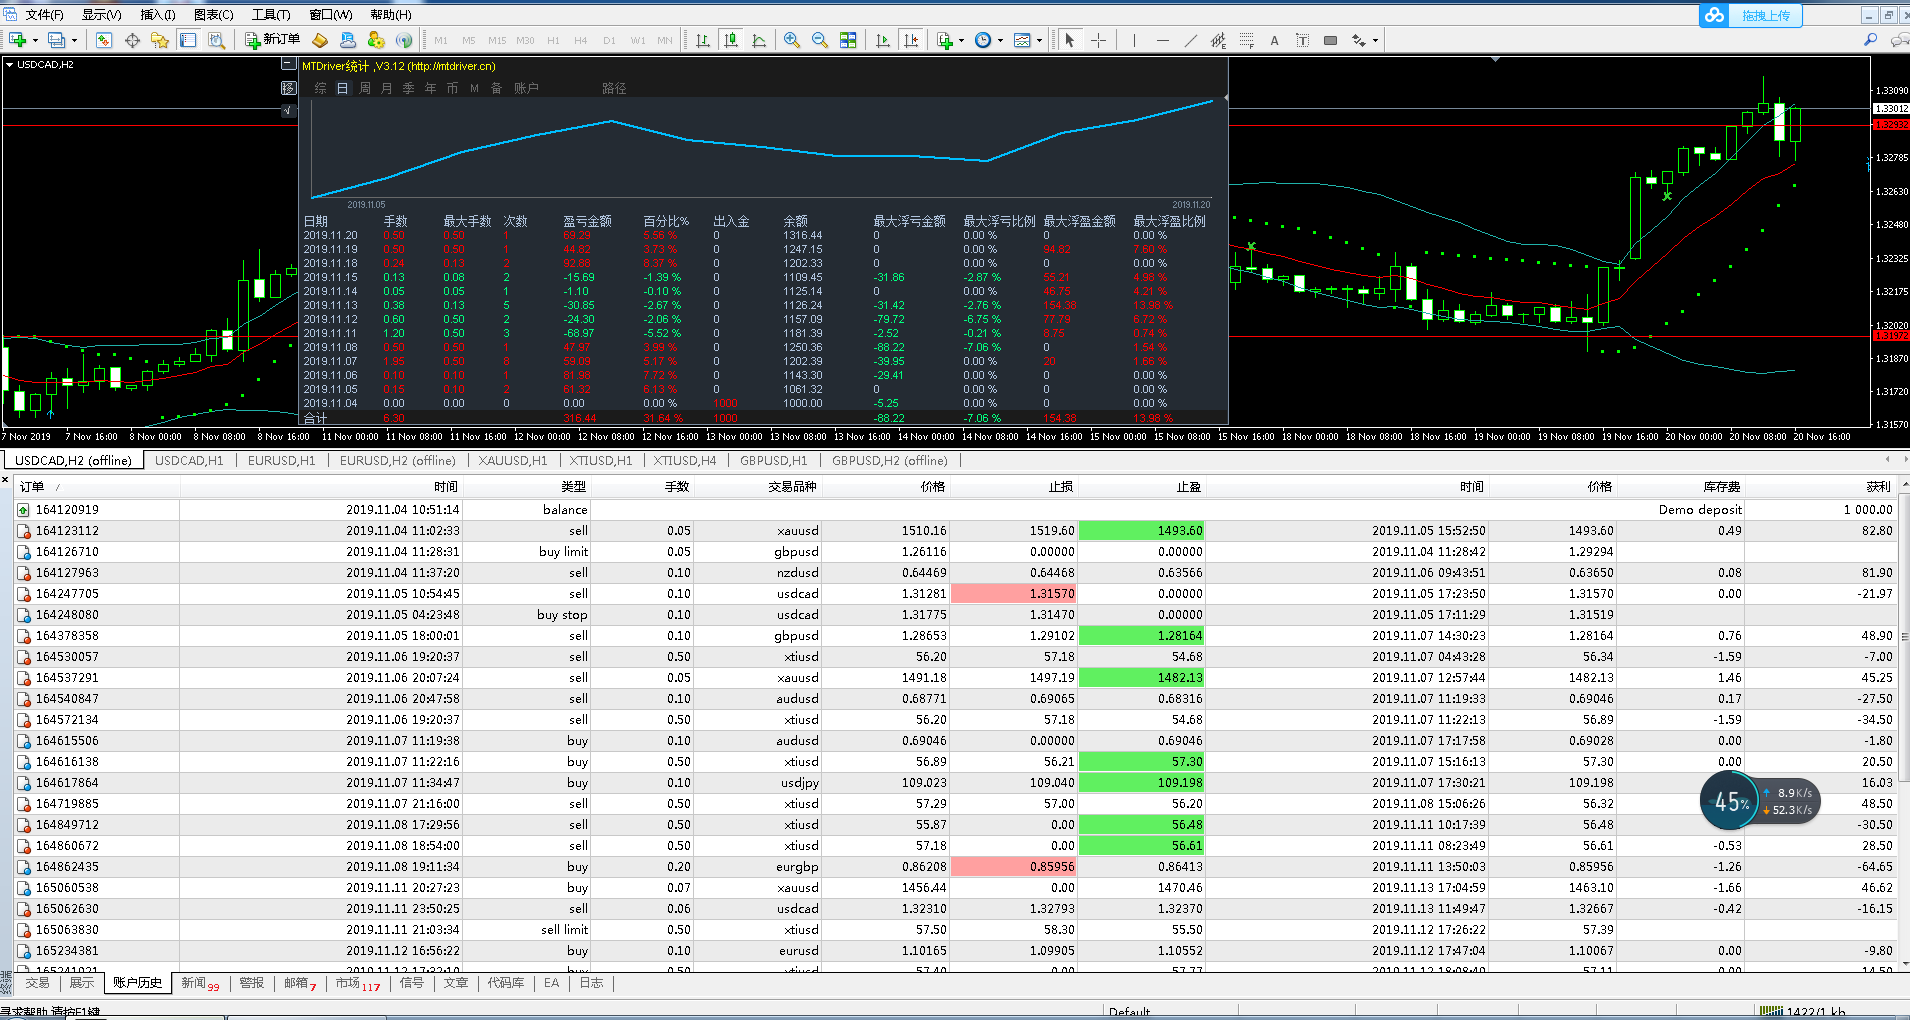Zoom out on the chart
The height and width of the screenshot is (1020, 1910).
tap(820, 40)
